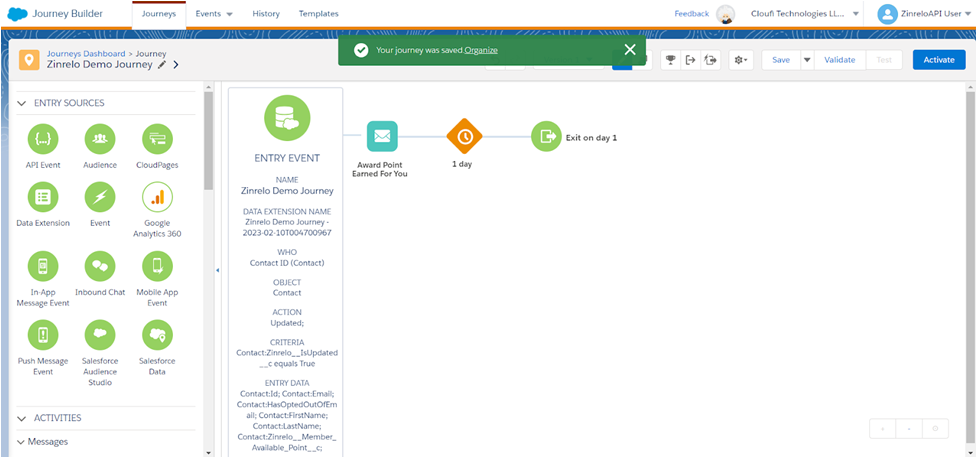
Task: Edit journey name with pencil icon
Action: (x=162, y=64)
